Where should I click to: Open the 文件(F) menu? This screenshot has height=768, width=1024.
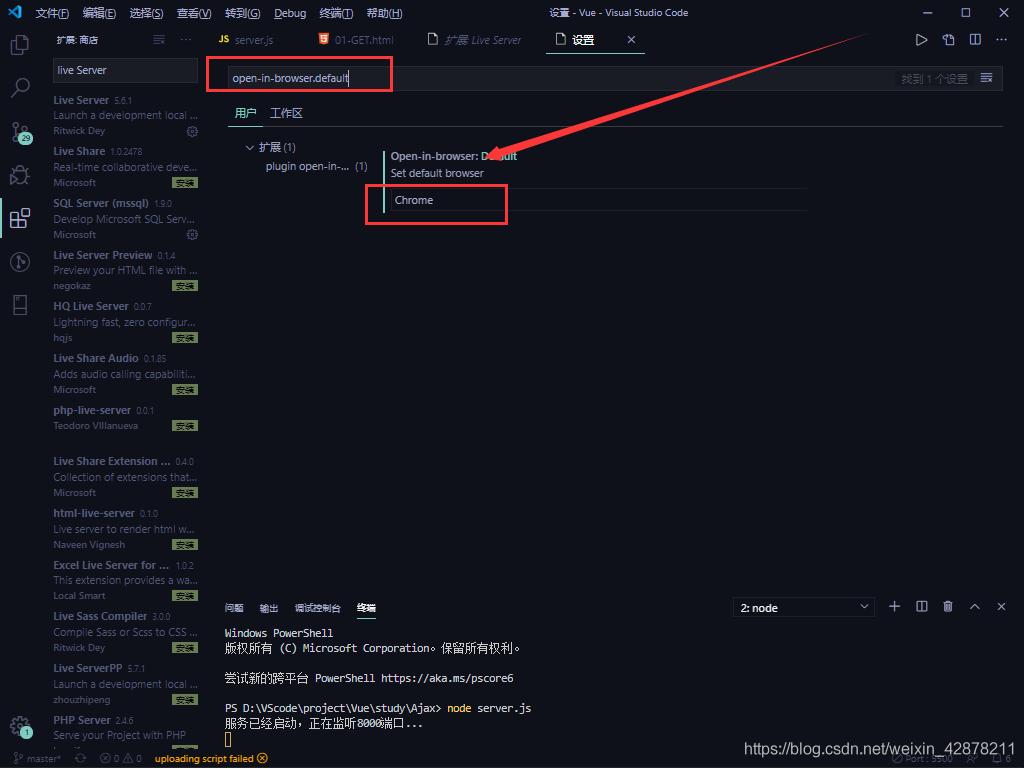point(52,13)
